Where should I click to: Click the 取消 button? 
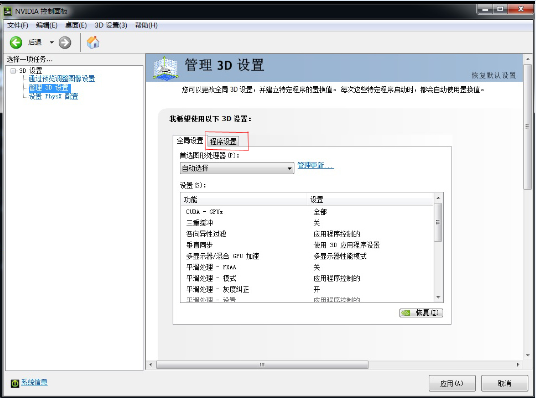[x=505, y=383]
